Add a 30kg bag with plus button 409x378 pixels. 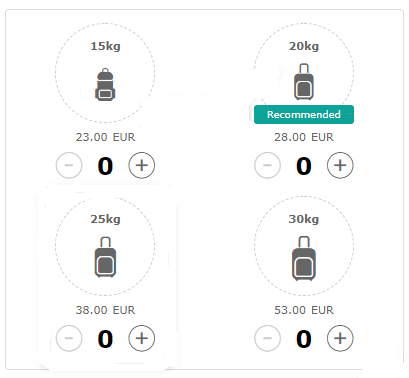340,338
